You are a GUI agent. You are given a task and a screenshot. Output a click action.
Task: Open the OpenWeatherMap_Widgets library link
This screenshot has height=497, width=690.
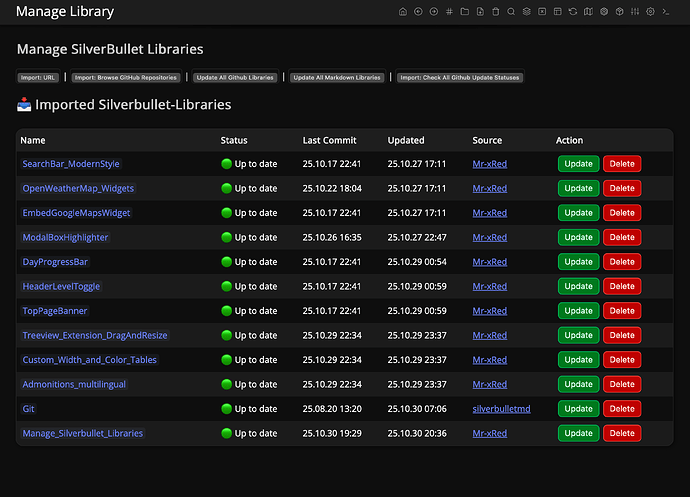click(x=78, y=188)
